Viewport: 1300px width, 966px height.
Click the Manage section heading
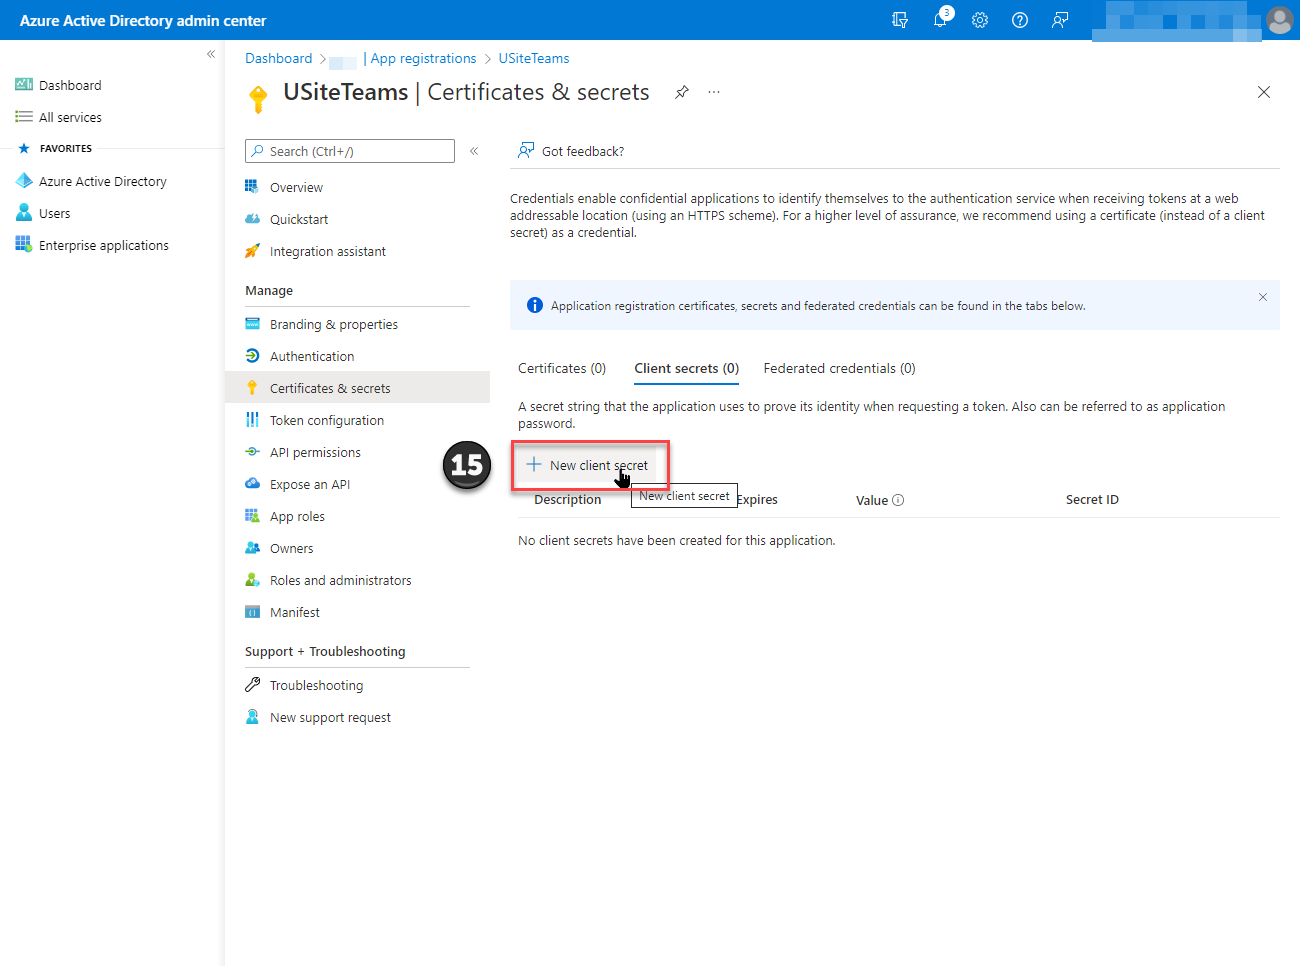pyautogui.click(x=269, y=290)
